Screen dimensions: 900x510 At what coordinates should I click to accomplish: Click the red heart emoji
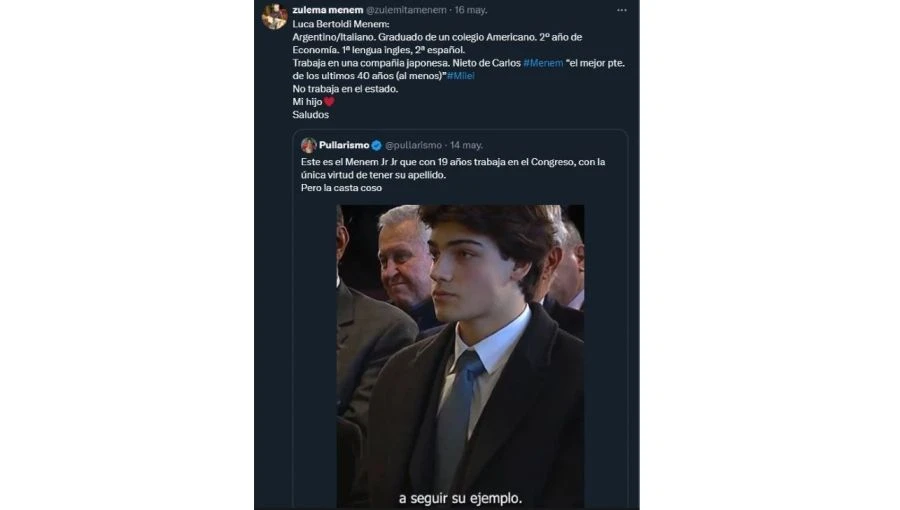coord(329,102)
